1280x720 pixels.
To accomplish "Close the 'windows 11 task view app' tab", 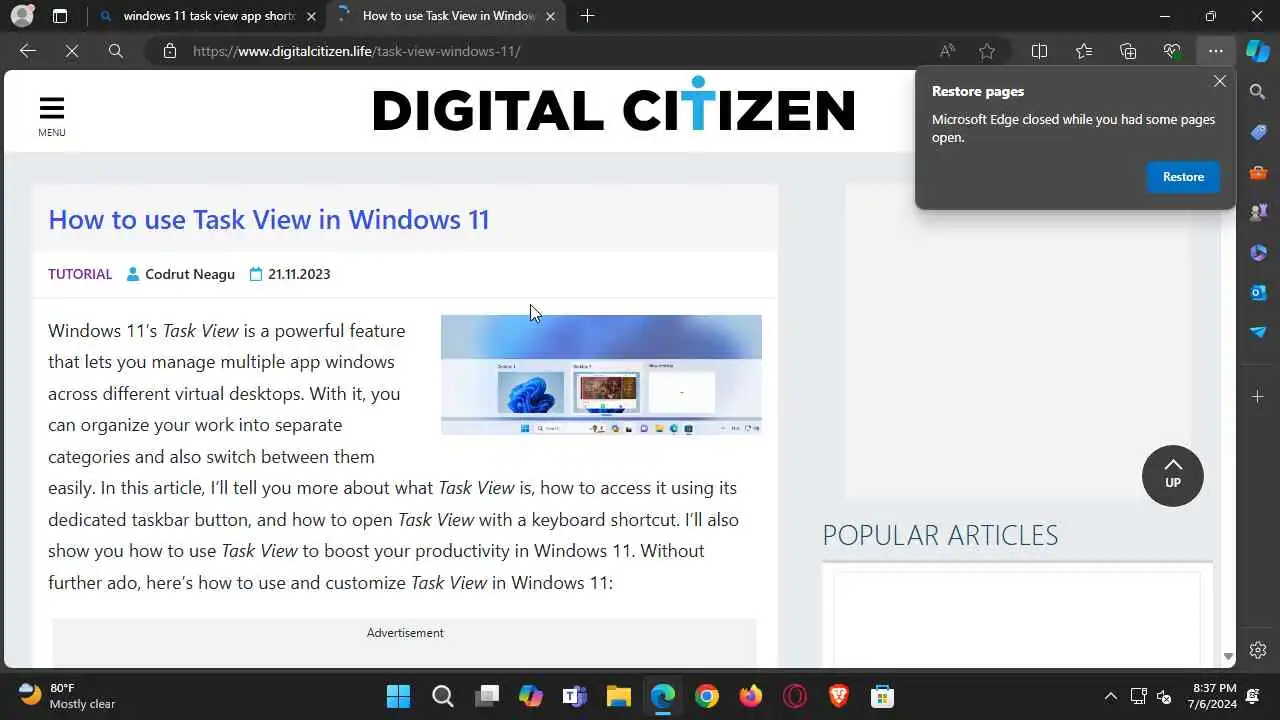I will [x=311, y=16].
